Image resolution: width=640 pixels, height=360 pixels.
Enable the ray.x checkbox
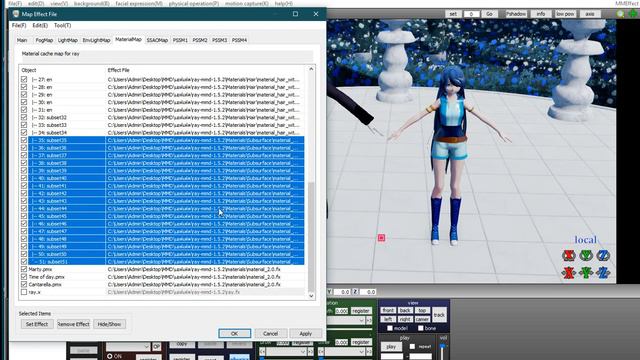(24, 292)
